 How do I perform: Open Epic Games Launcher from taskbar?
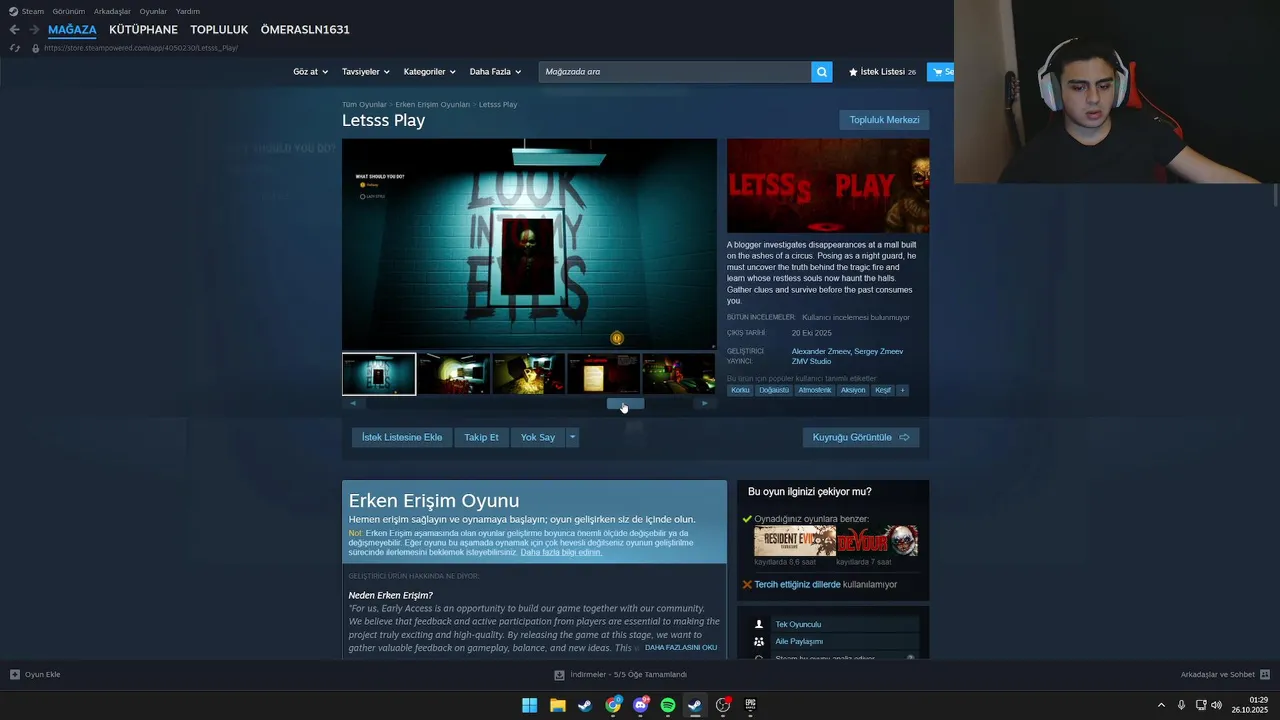pos(750,705)
